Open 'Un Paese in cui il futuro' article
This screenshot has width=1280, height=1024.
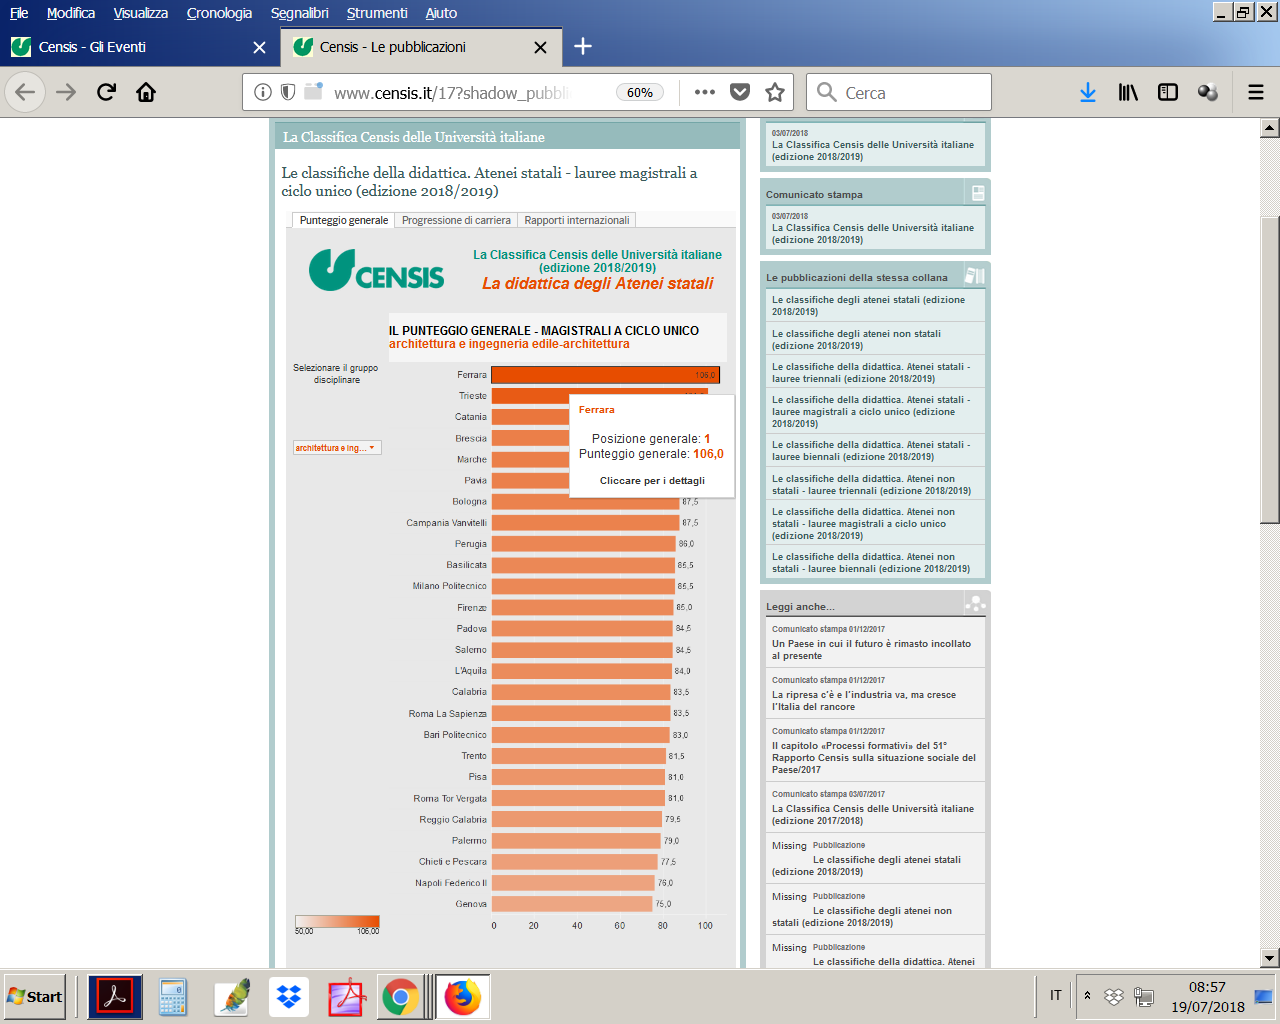click(x=871, y=650)
